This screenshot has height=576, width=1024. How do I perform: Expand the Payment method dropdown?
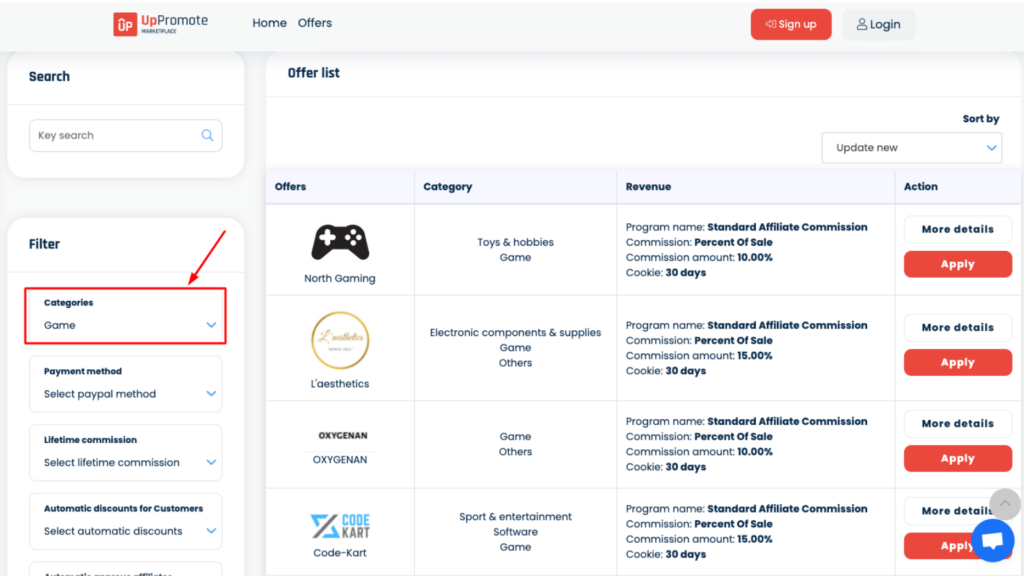(125, 384)
